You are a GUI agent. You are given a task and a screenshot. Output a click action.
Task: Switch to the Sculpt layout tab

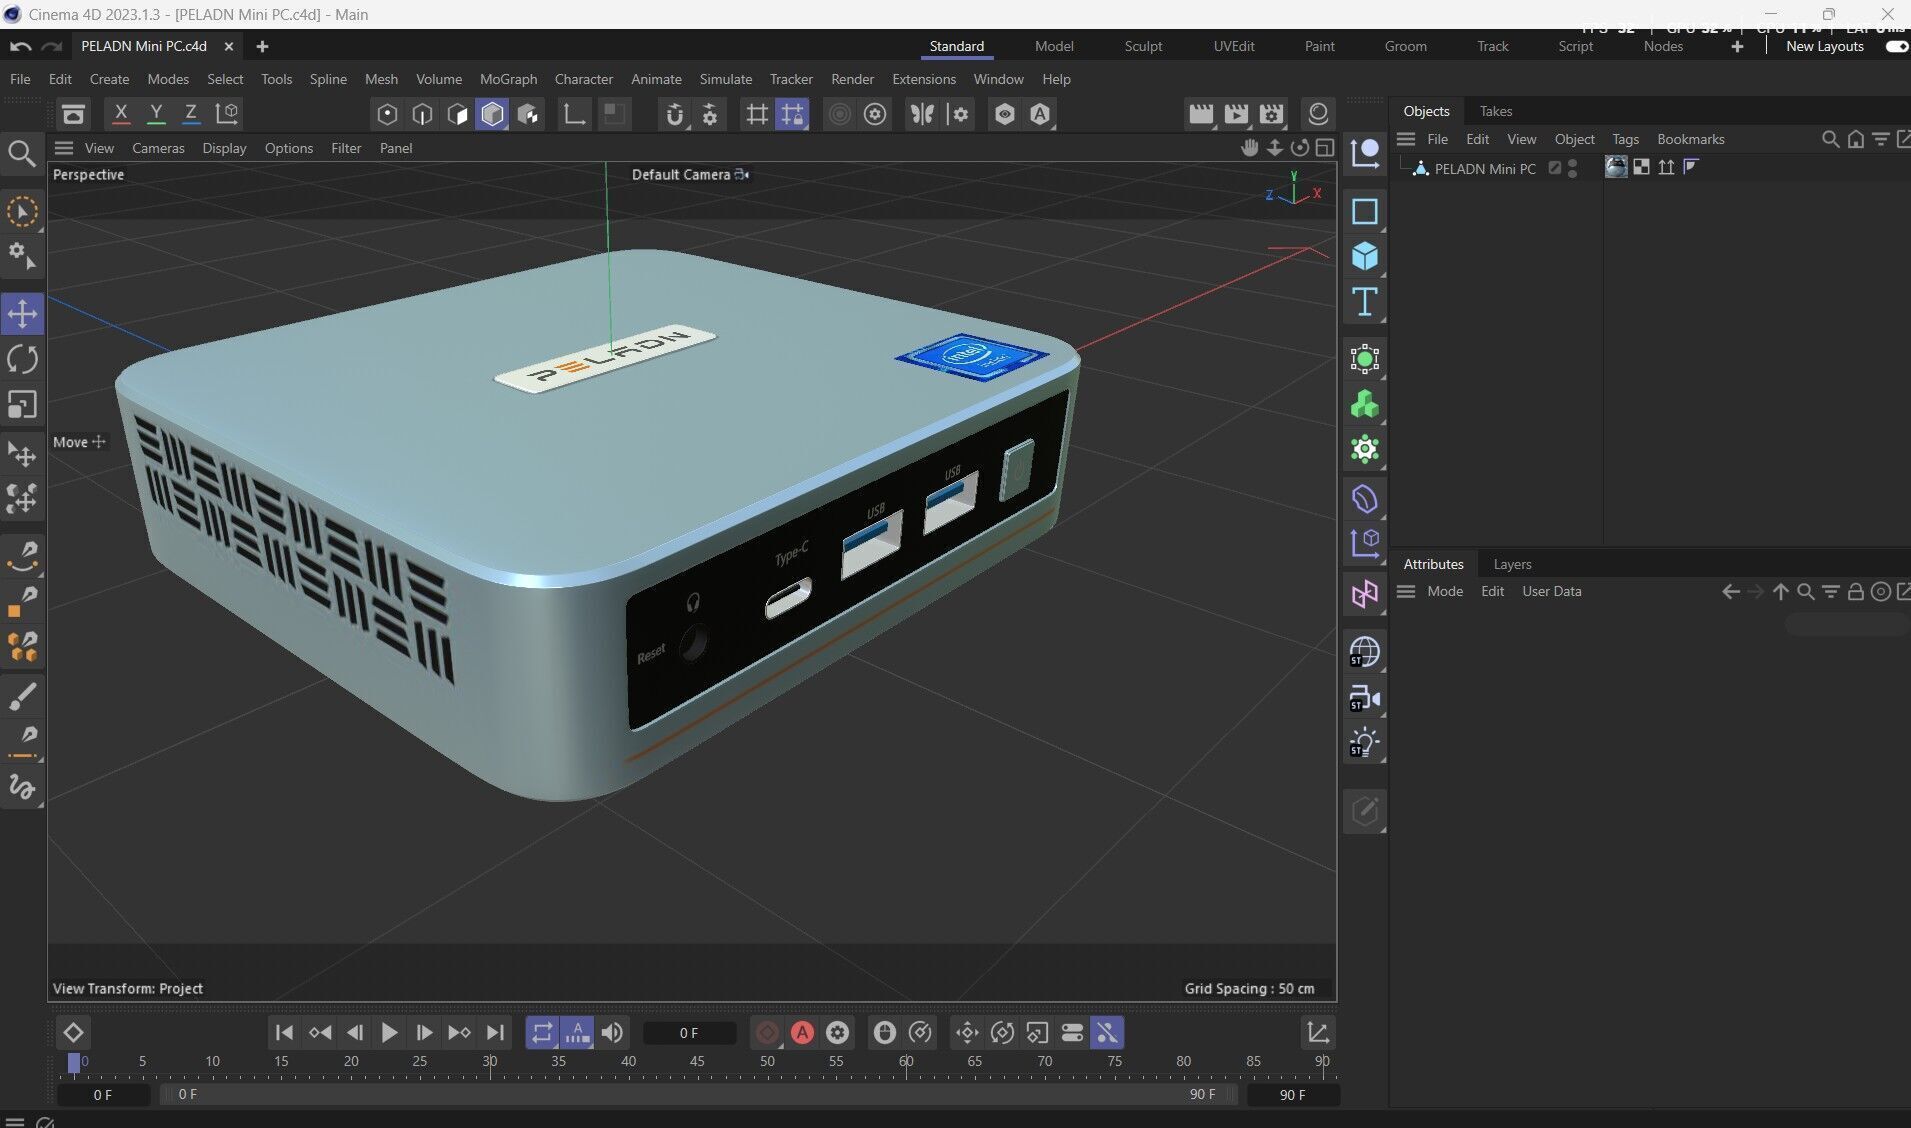pos(1143,46)
